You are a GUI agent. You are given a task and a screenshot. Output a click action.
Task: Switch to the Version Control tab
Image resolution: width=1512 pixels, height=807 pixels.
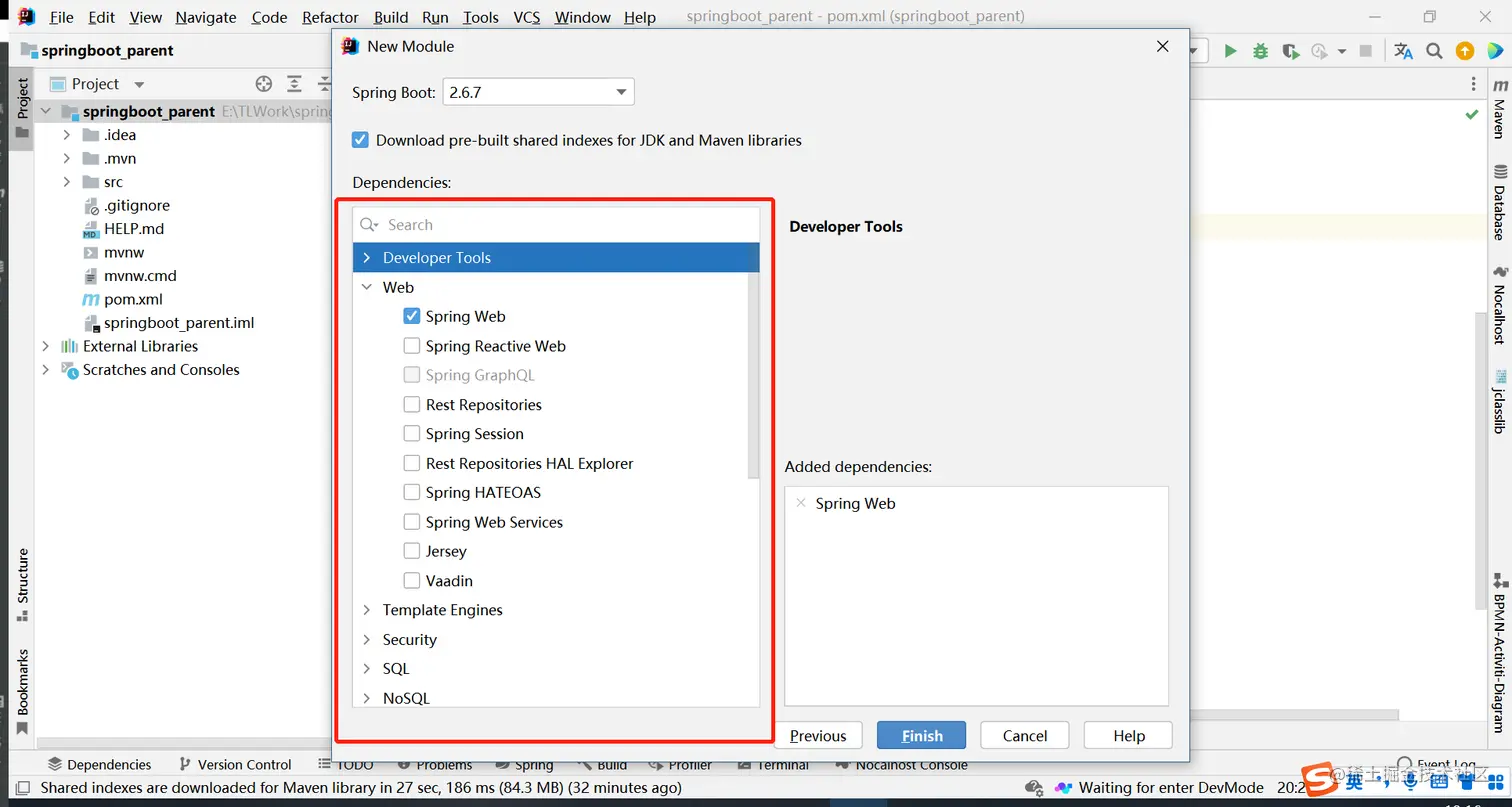pyautogui.click(x=235, y=765)
